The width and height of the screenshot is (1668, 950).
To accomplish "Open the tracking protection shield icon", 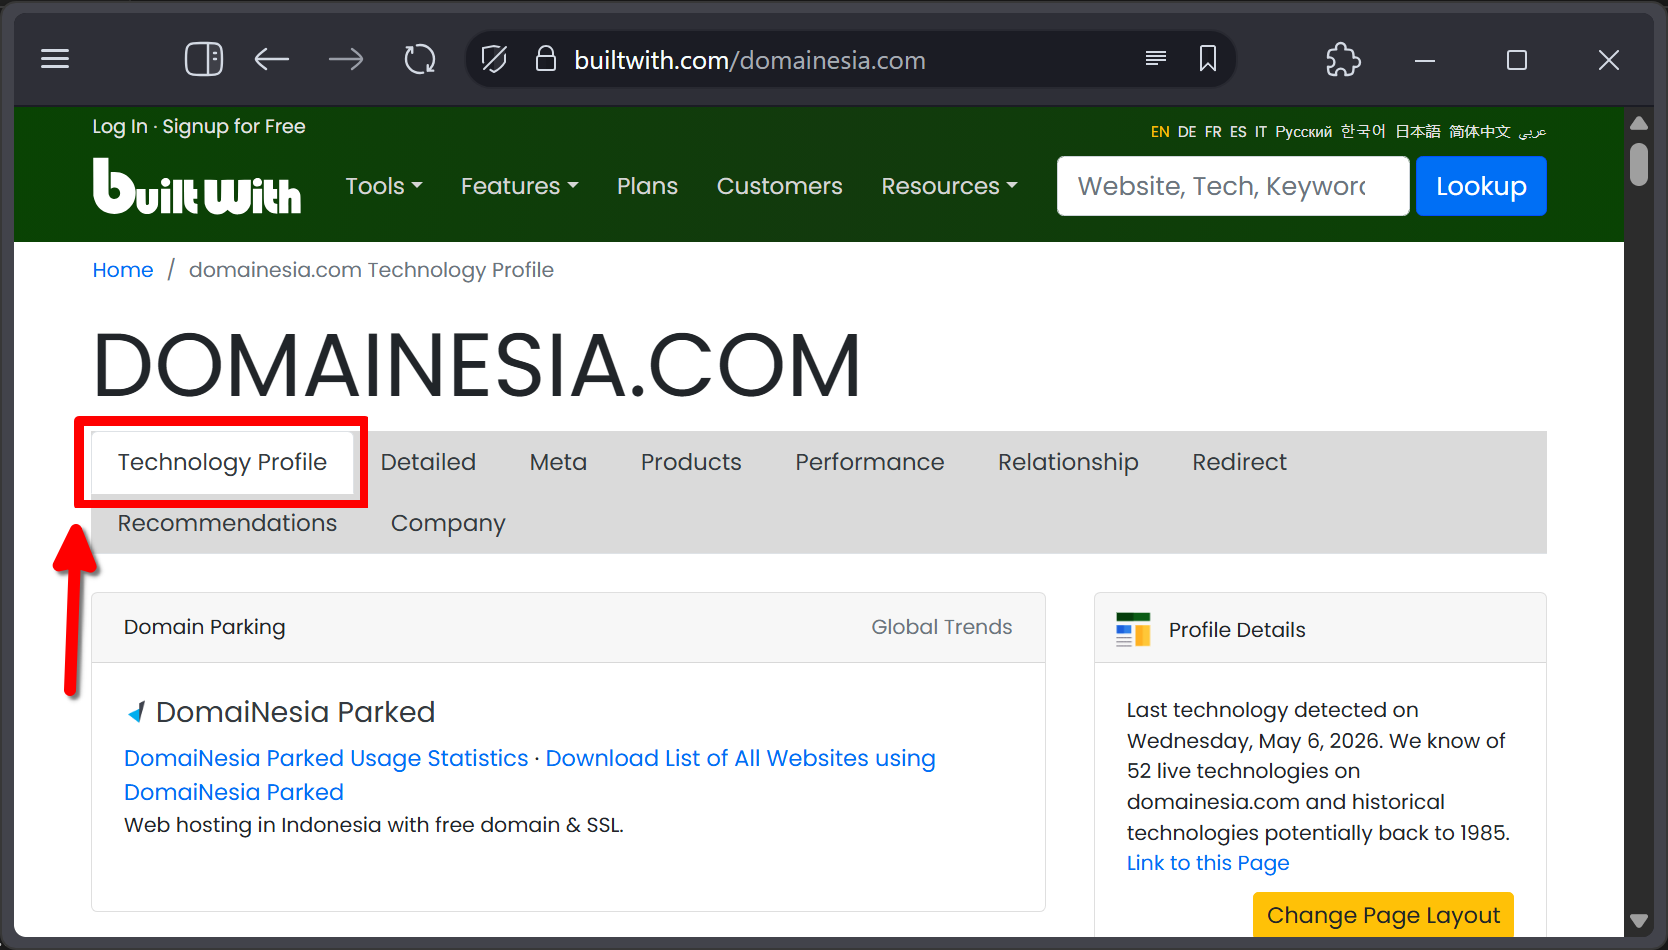I will (494, 60).
